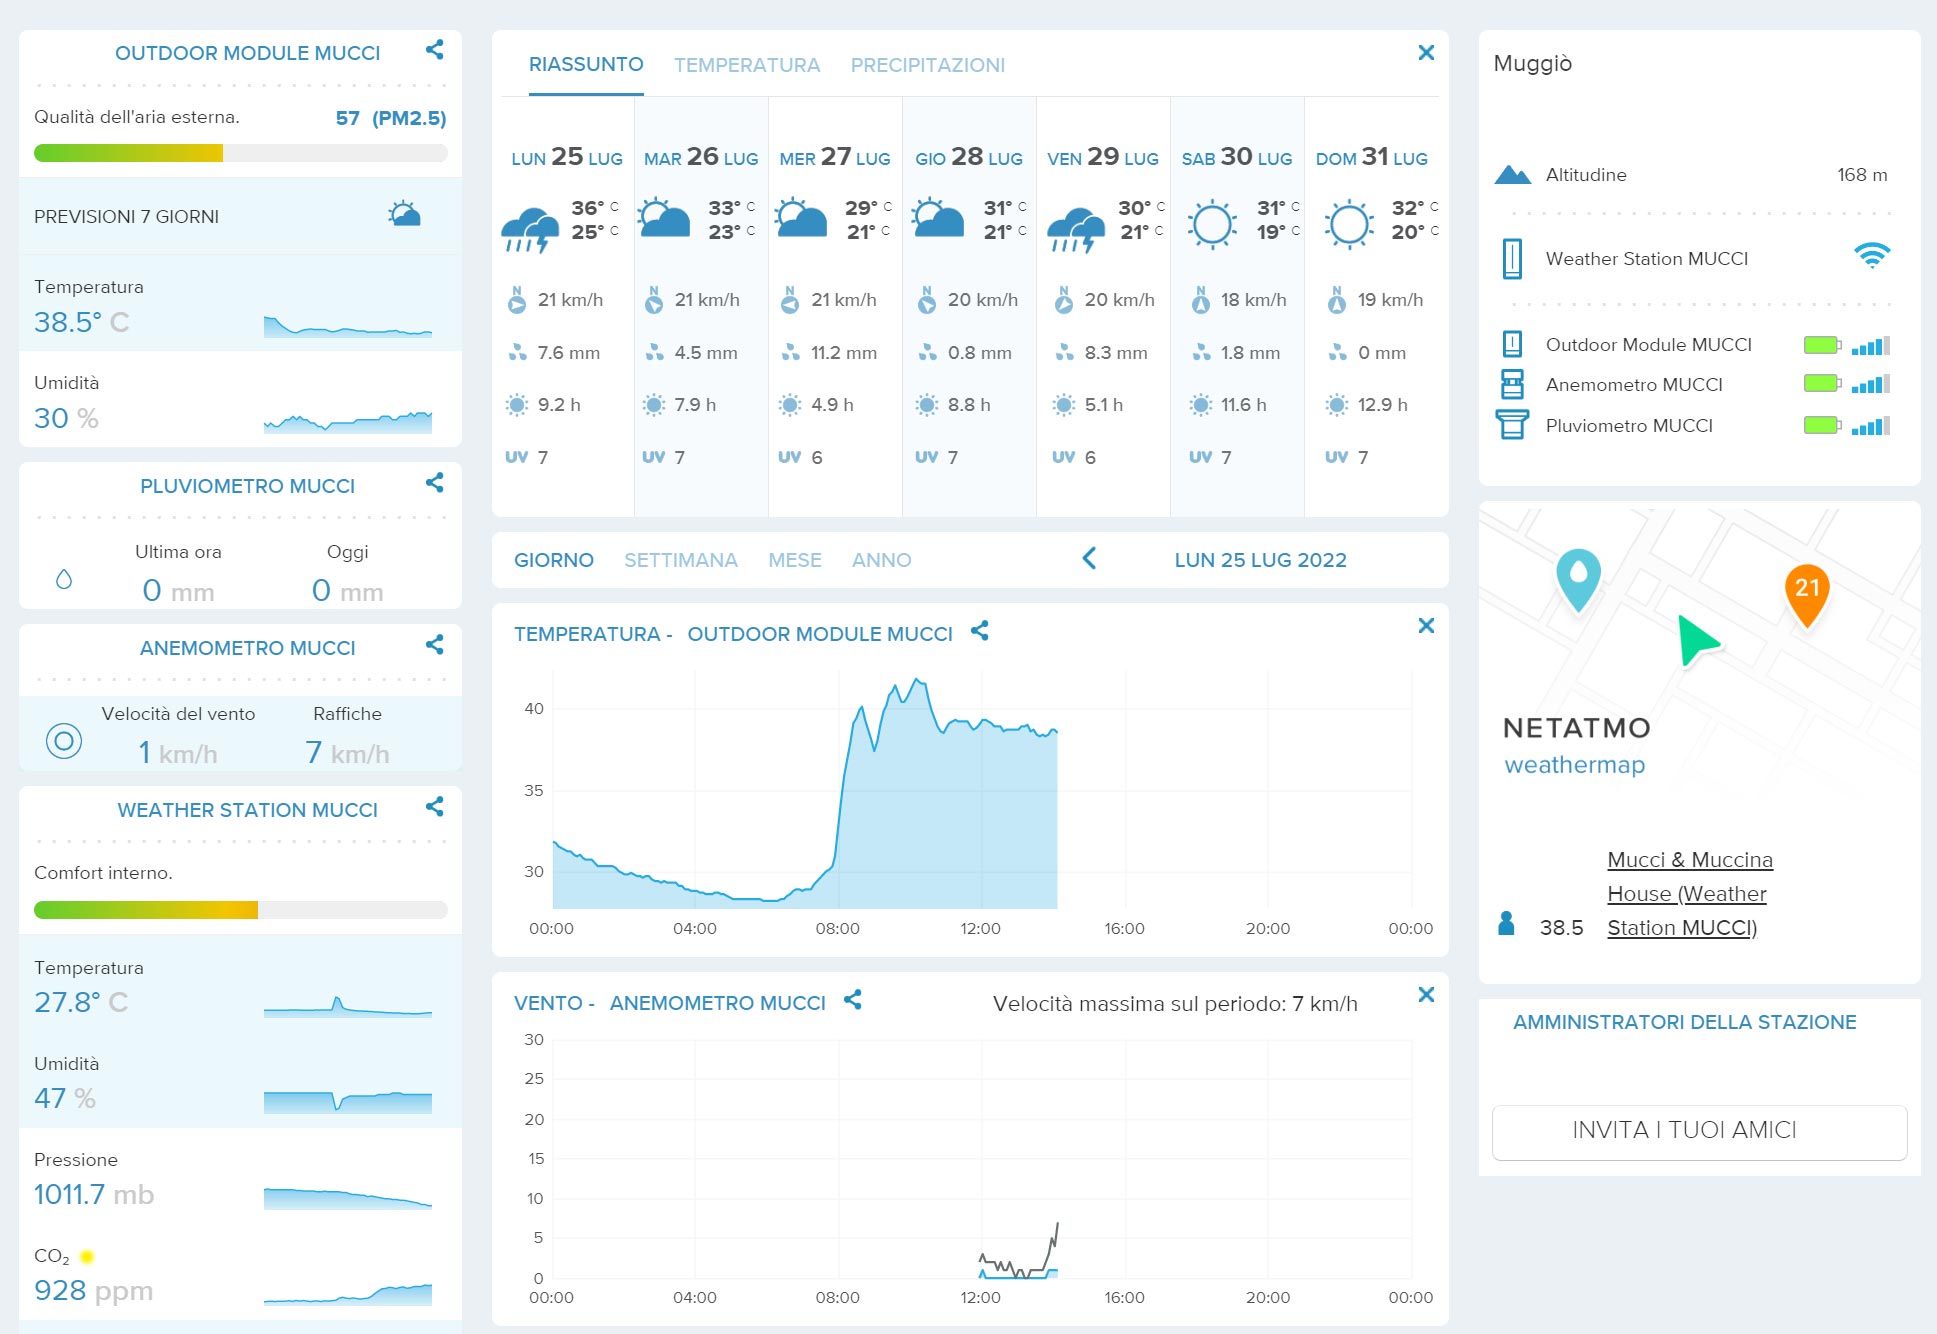Click the Monday 25 thunderstorm icon
This screenshot has width=1937, height=1334.
(530, 229)
